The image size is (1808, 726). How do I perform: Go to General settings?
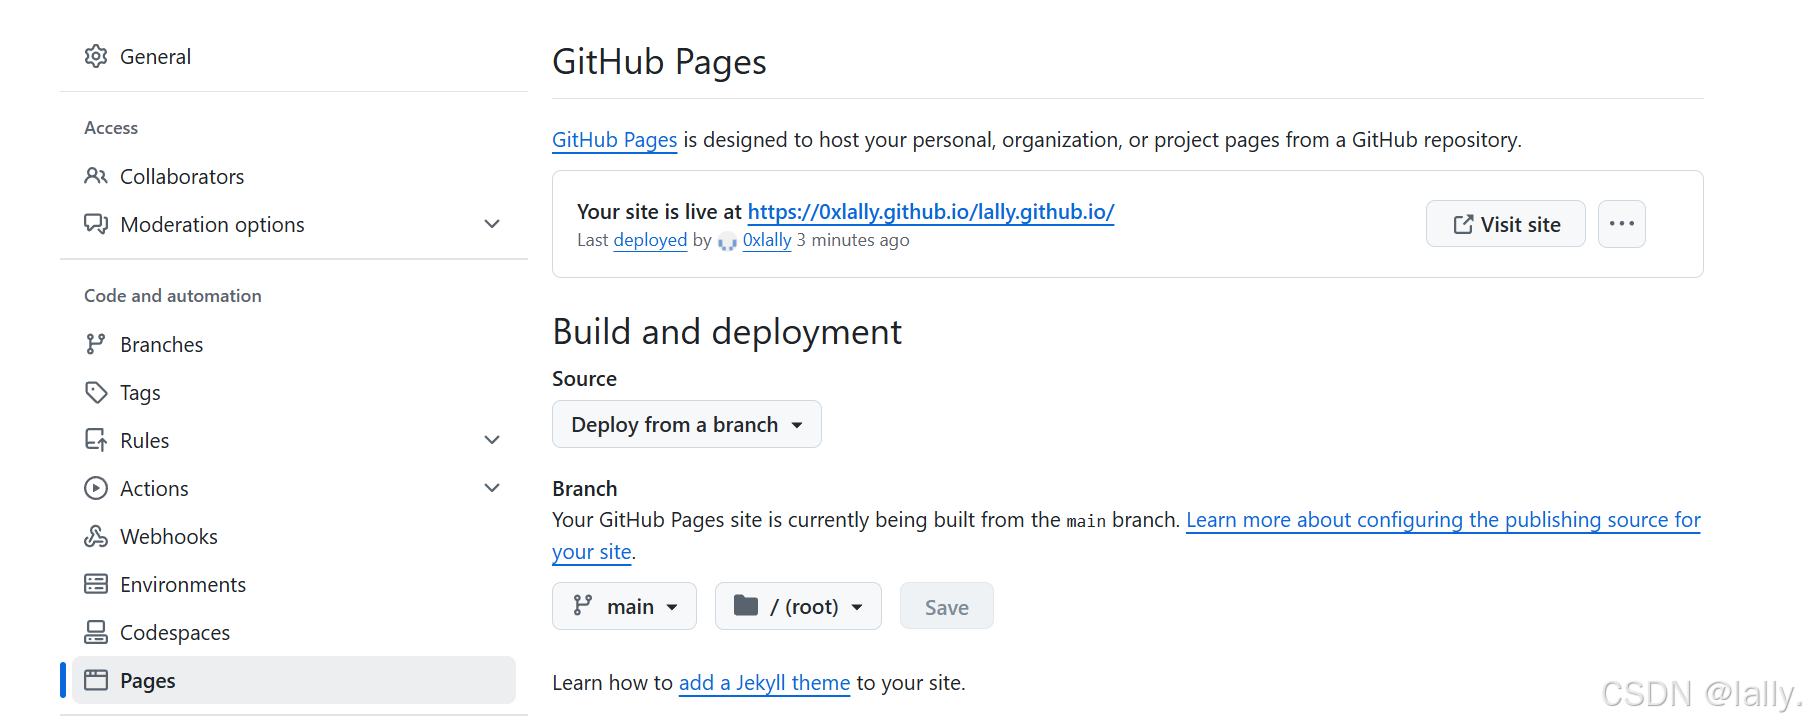294,56
